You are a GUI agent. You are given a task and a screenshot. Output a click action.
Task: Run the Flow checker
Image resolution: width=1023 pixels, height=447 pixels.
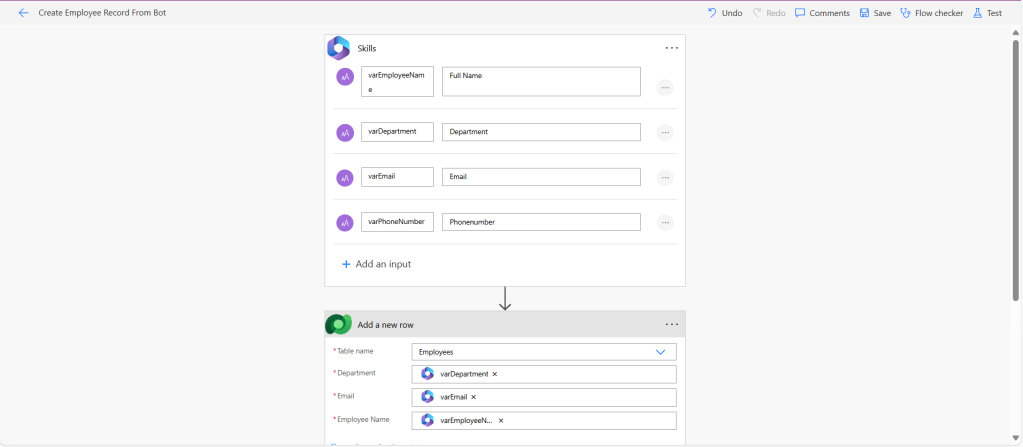pos(931,13)
